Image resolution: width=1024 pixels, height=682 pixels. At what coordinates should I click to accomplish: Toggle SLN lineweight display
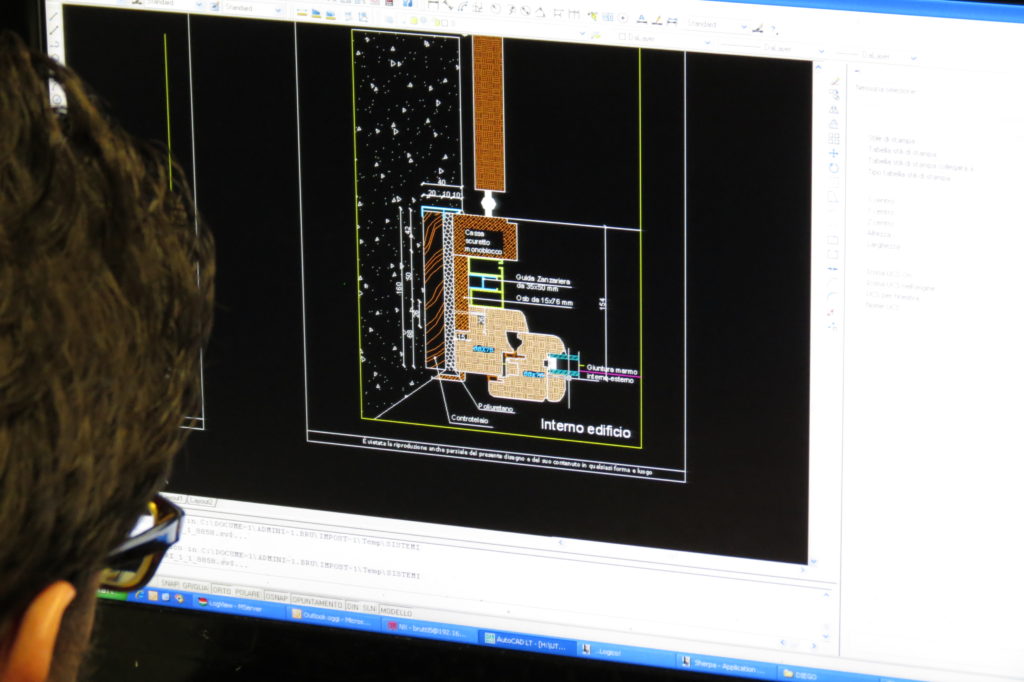click(370, 608)
